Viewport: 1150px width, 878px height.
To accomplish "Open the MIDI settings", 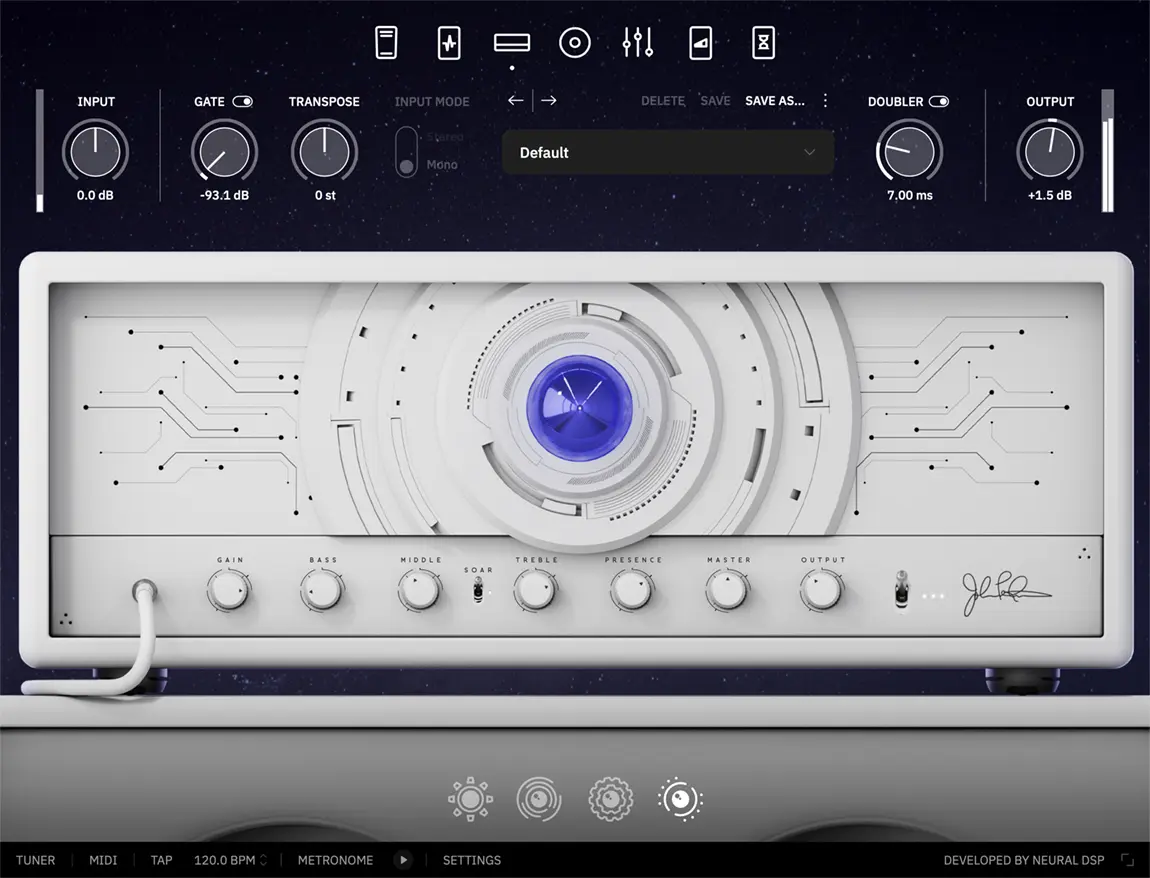I will click(x=103, y=860).
